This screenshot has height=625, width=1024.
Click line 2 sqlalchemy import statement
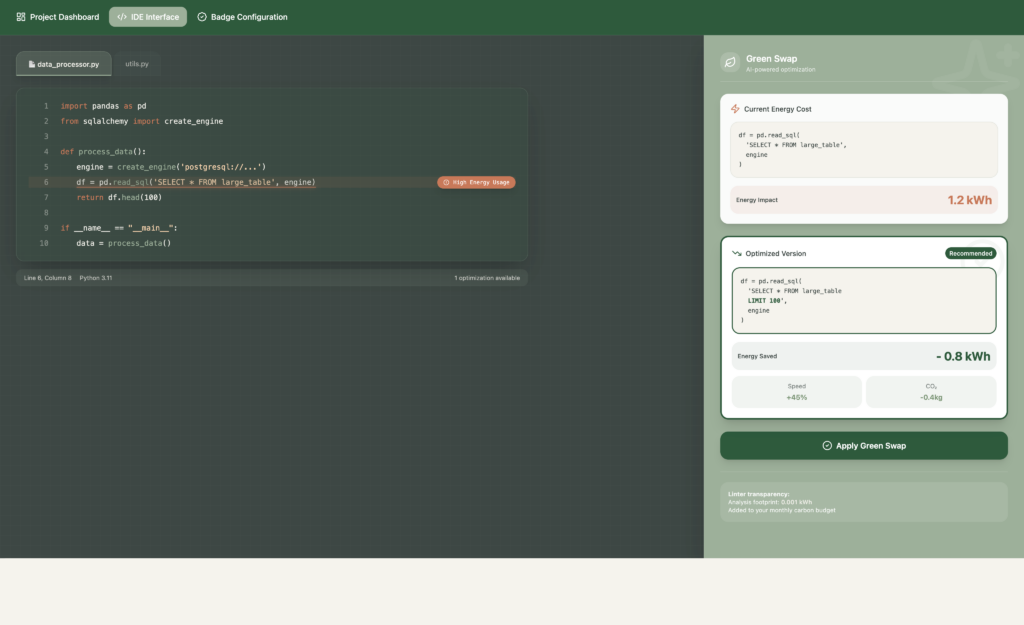pos(142,121)
